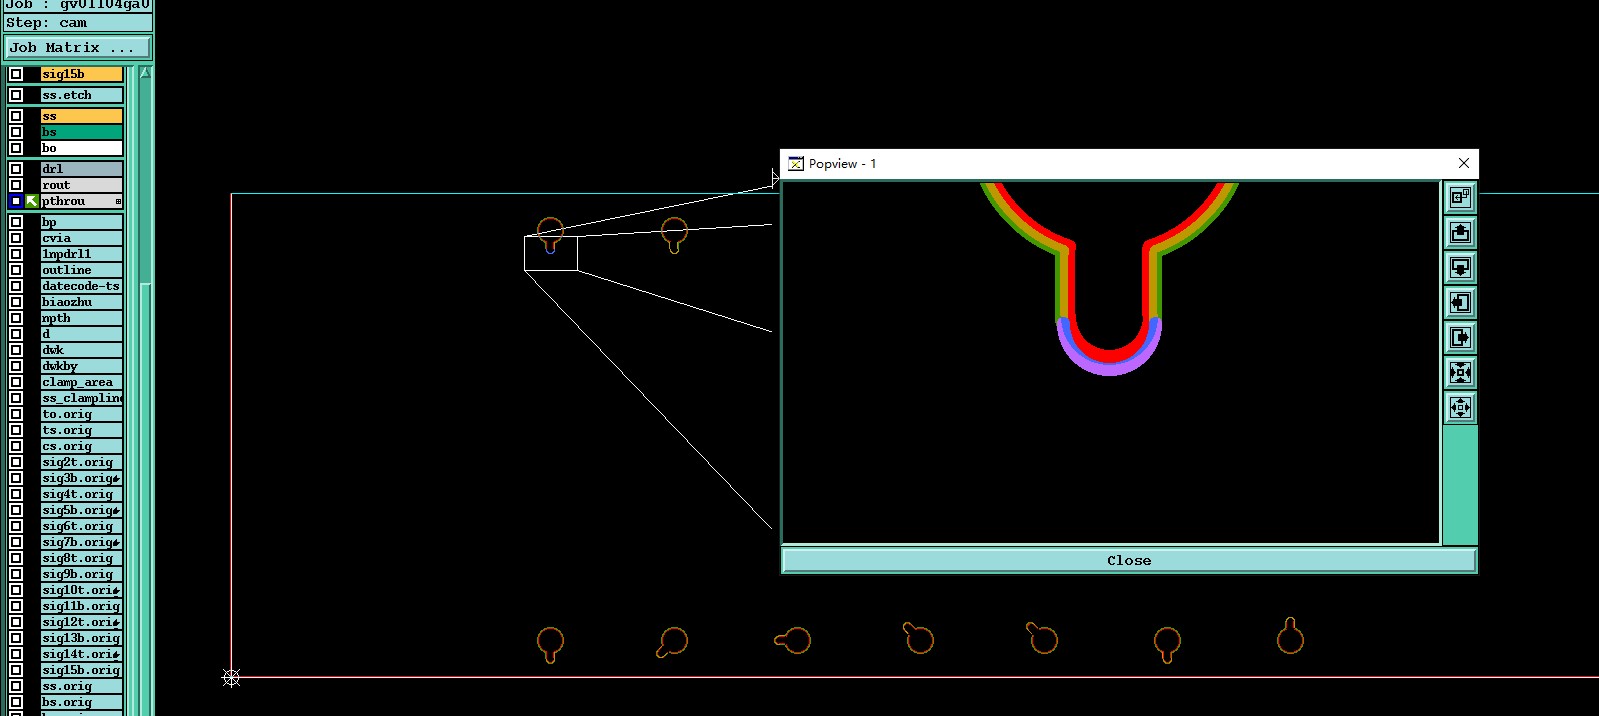1599x716 pixels.
Task: Pan the Popview up with the up-arrow icon
Action: (1460, 233)
